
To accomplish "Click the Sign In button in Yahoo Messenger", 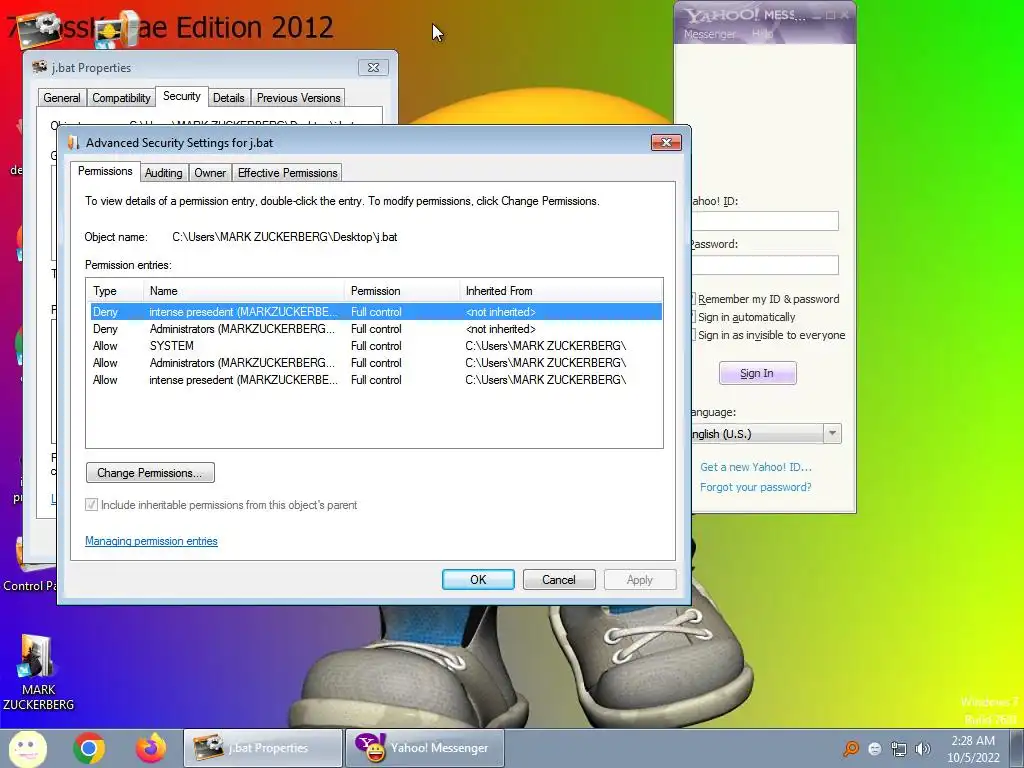I will 758,373.
